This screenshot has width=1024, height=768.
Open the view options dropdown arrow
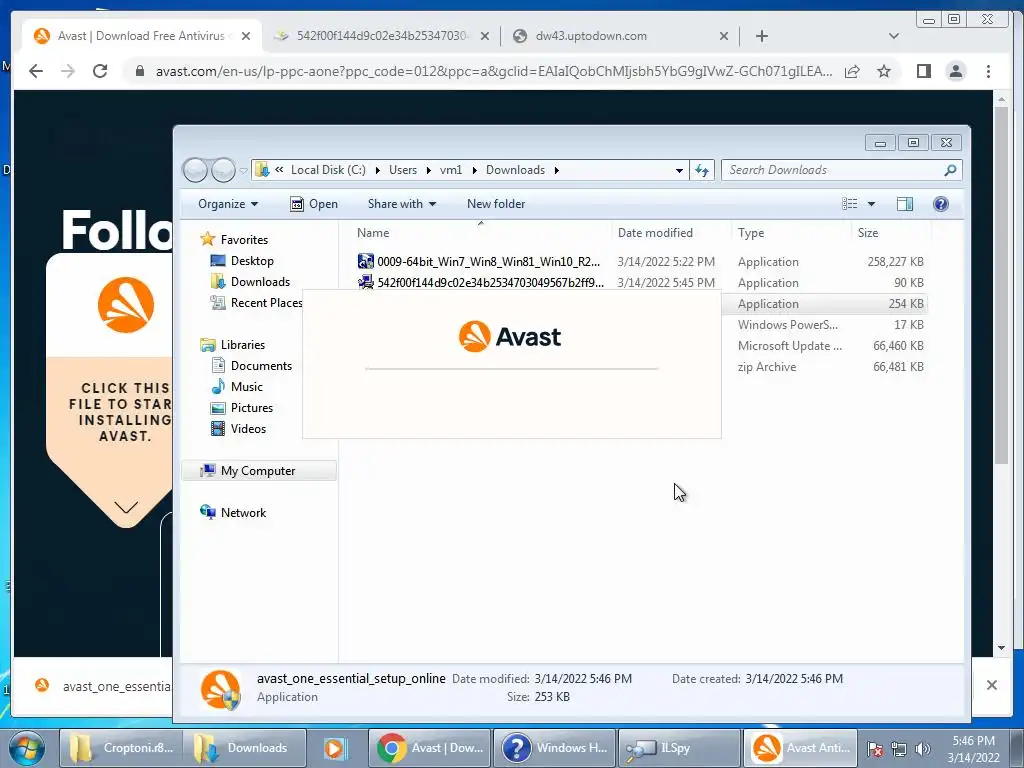[x=871, y=204]
